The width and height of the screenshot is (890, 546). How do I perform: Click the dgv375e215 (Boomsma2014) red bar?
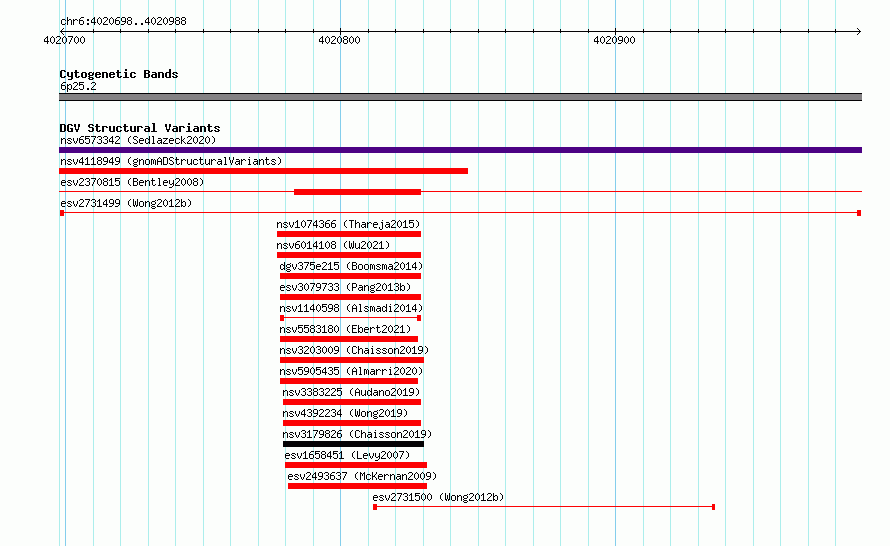click(350, 276)
